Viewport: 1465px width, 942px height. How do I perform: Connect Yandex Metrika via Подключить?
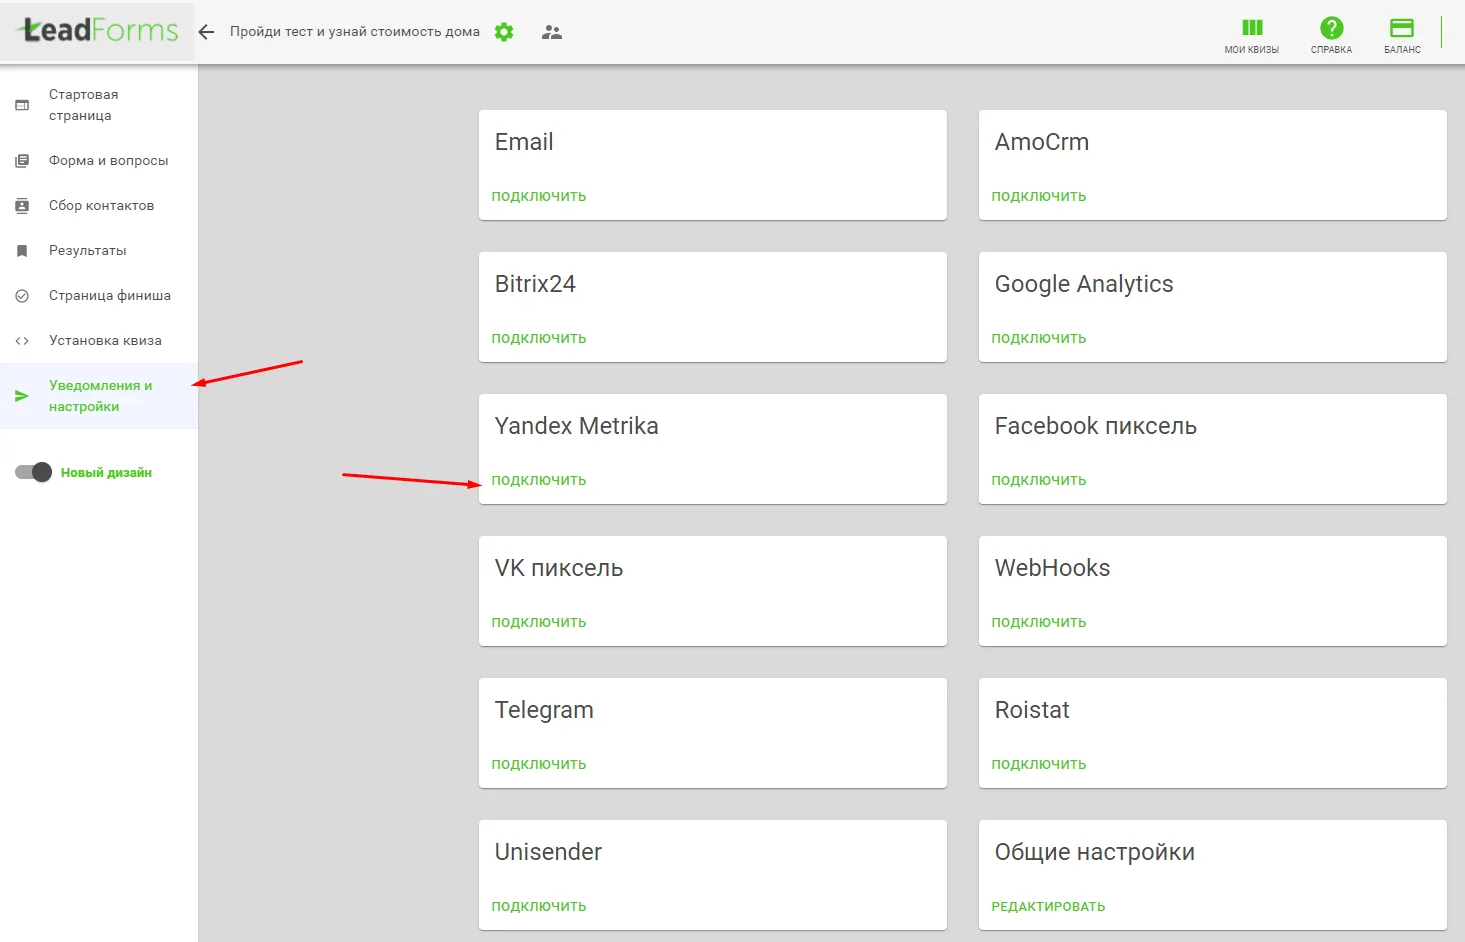tap(539, 480)
